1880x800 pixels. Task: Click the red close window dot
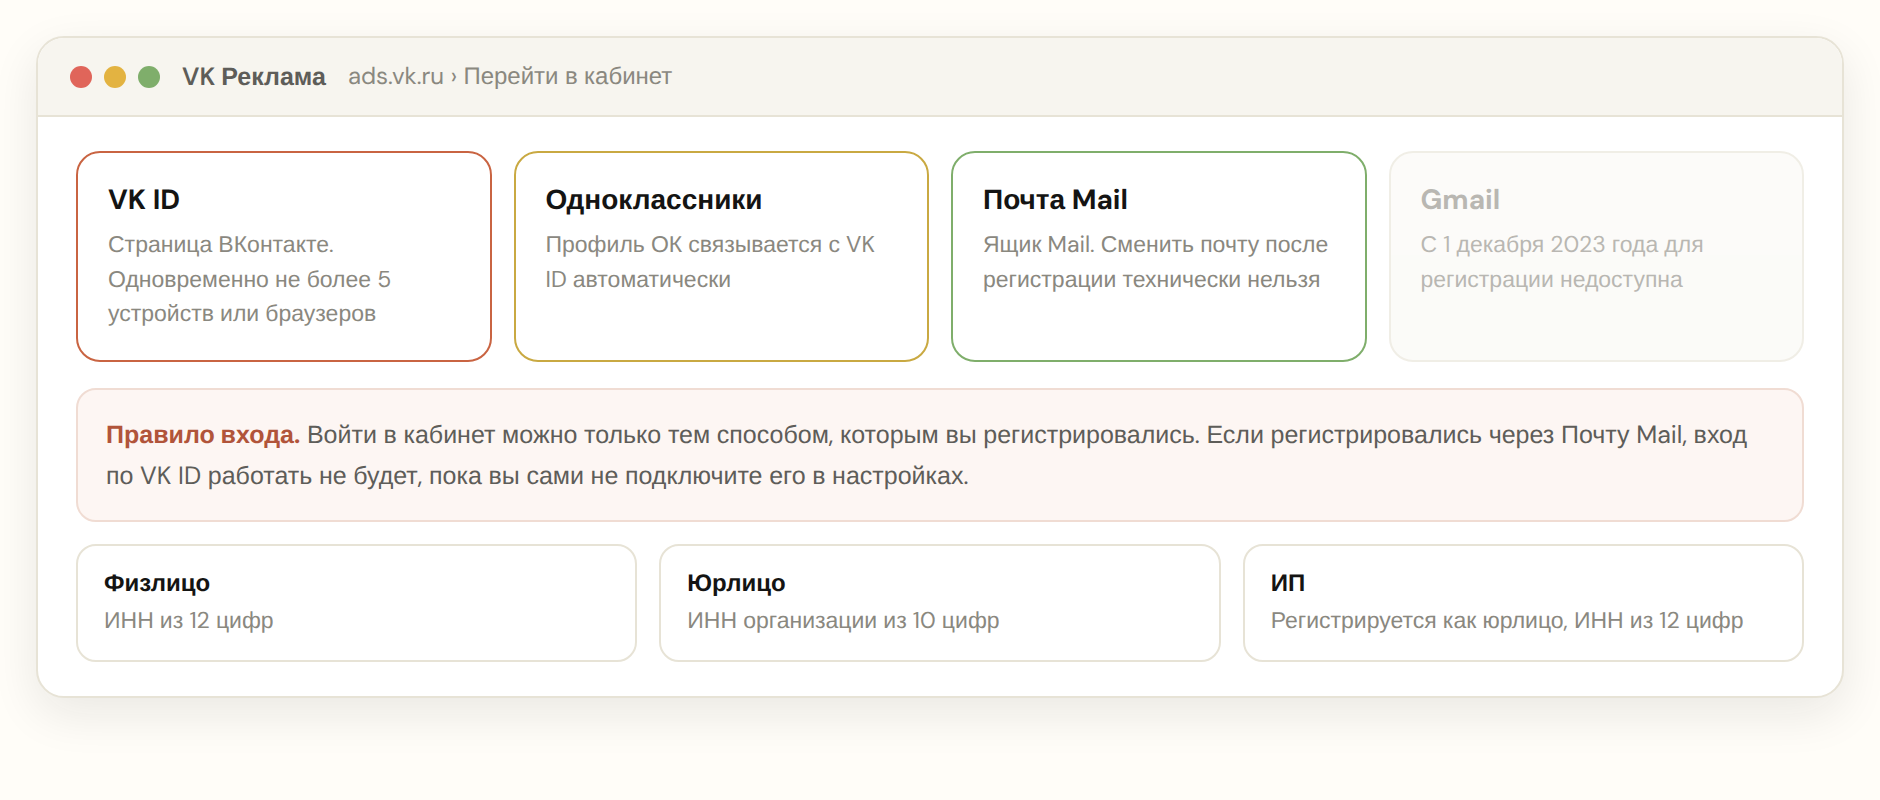pos(81,77)
